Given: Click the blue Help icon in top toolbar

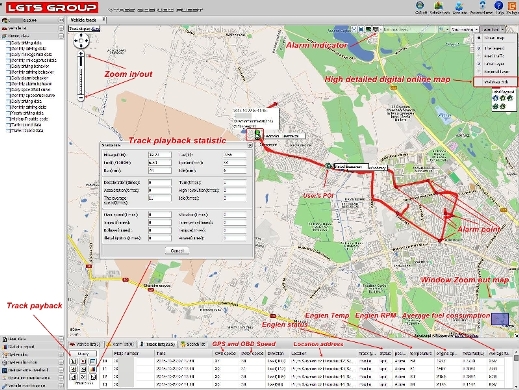Looking at the screenshot, I should click(x=499, y=6).
